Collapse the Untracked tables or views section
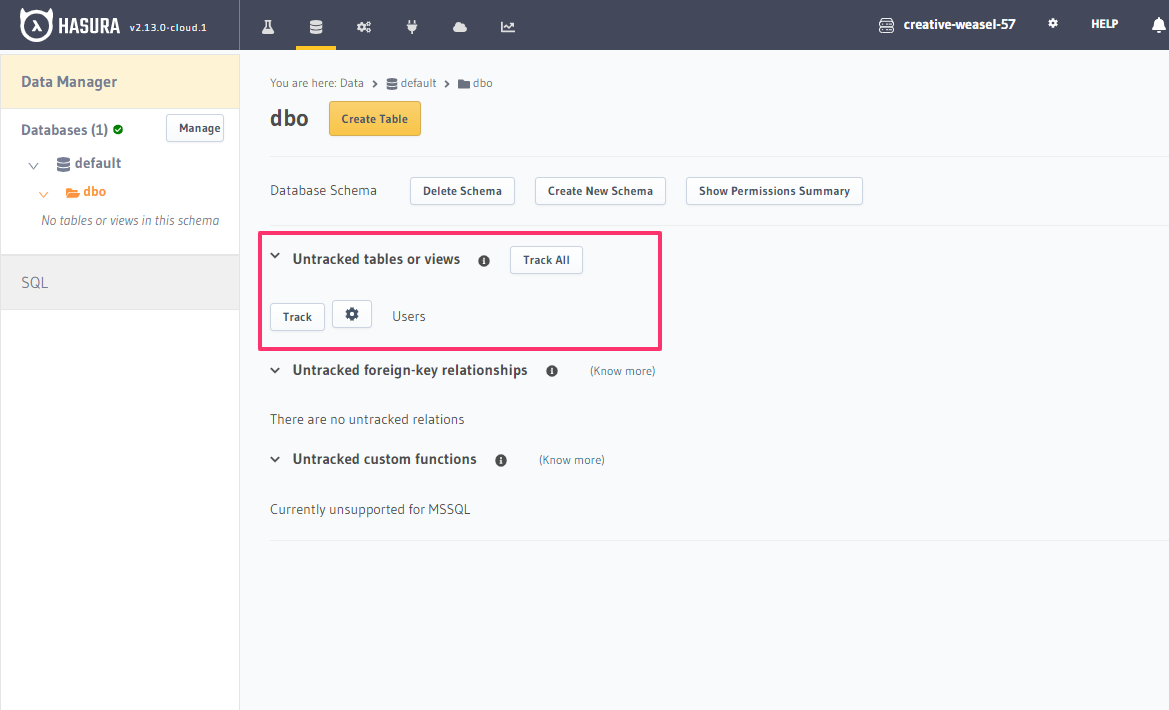 click(x=275, y=258)
